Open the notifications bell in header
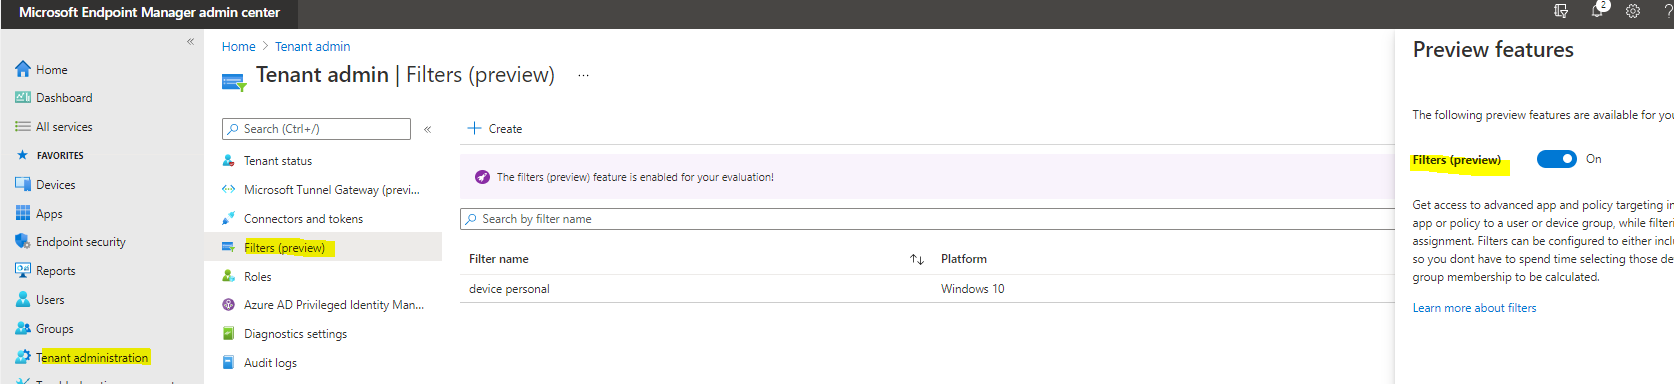This screenshot has width=1674, height=384. point(1597,11)
